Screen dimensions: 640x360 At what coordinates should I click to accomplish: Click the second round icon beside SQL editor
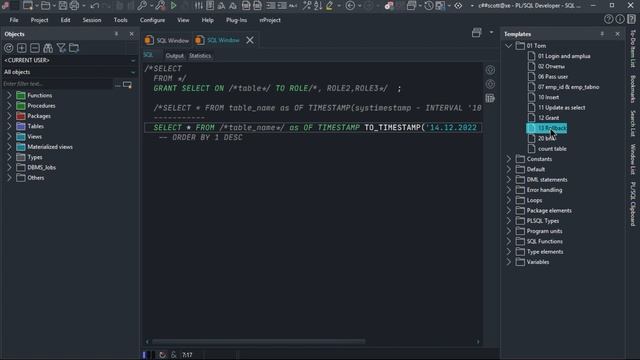click(x=490, y=84)
